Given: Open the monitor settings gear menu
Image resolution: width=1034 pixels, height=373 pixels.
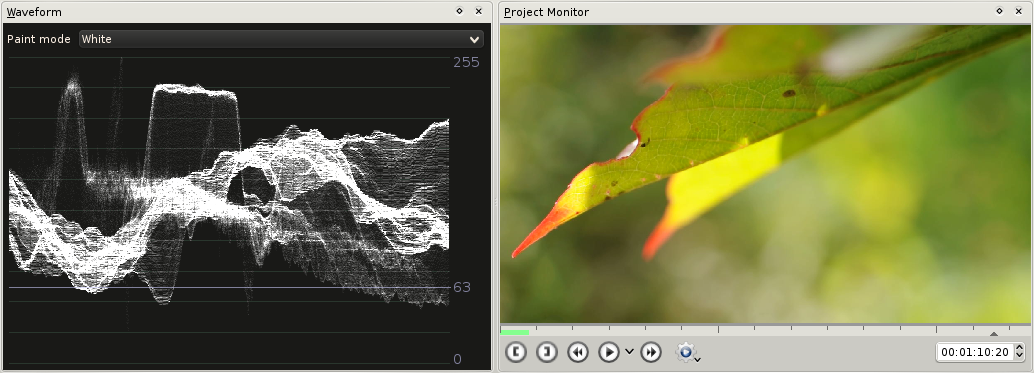Looking at the screenshot, I should coord(687,353).
